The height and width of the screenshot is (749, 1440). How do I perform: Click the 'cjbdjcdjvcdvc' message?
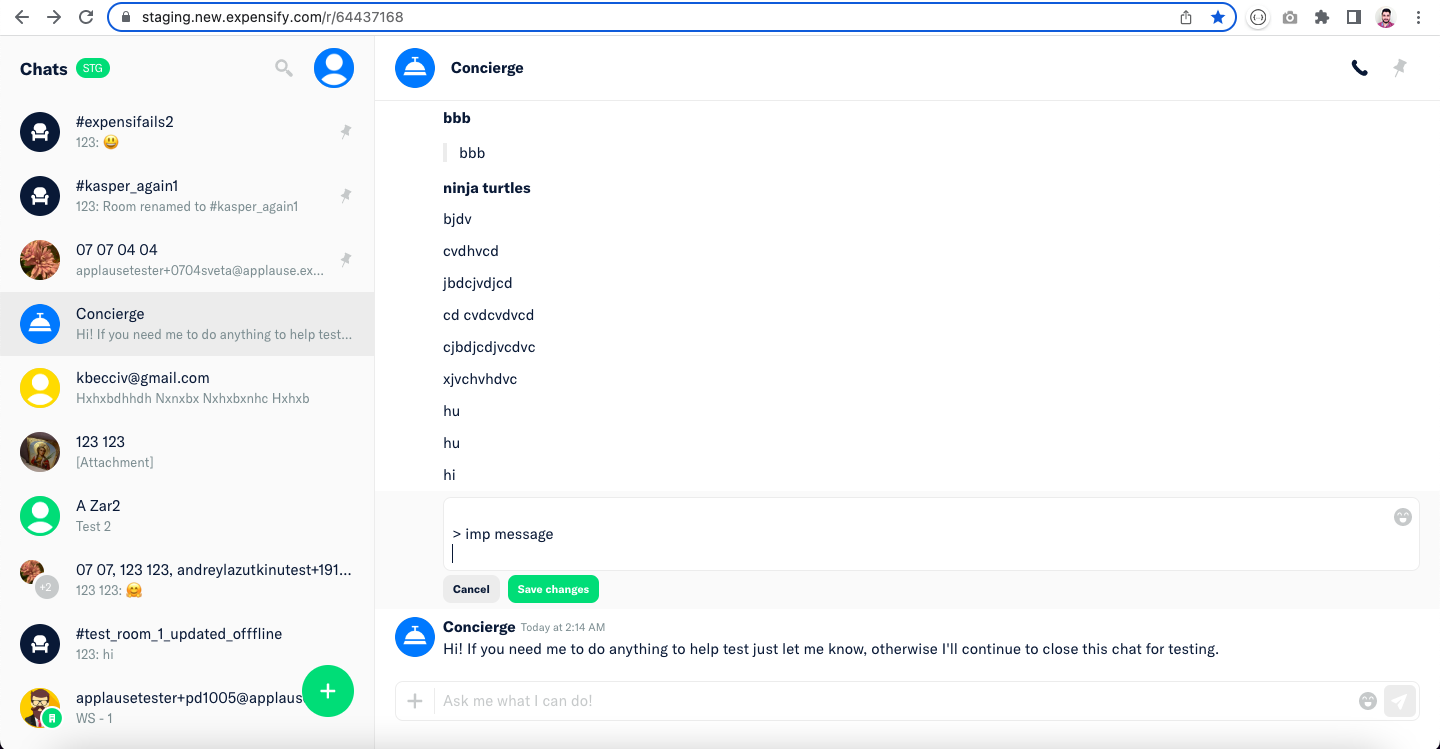point(490,347)
